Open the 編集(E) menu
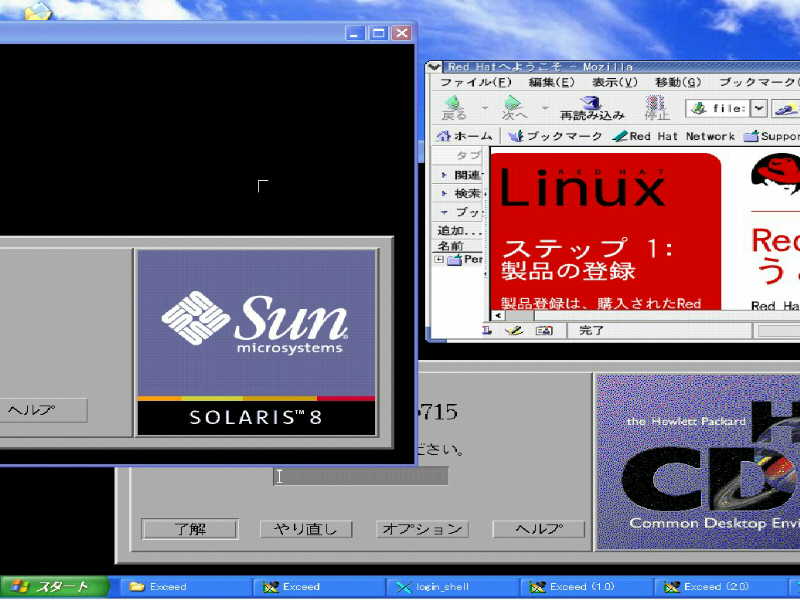The image size is (800, 600). point(552,82)
